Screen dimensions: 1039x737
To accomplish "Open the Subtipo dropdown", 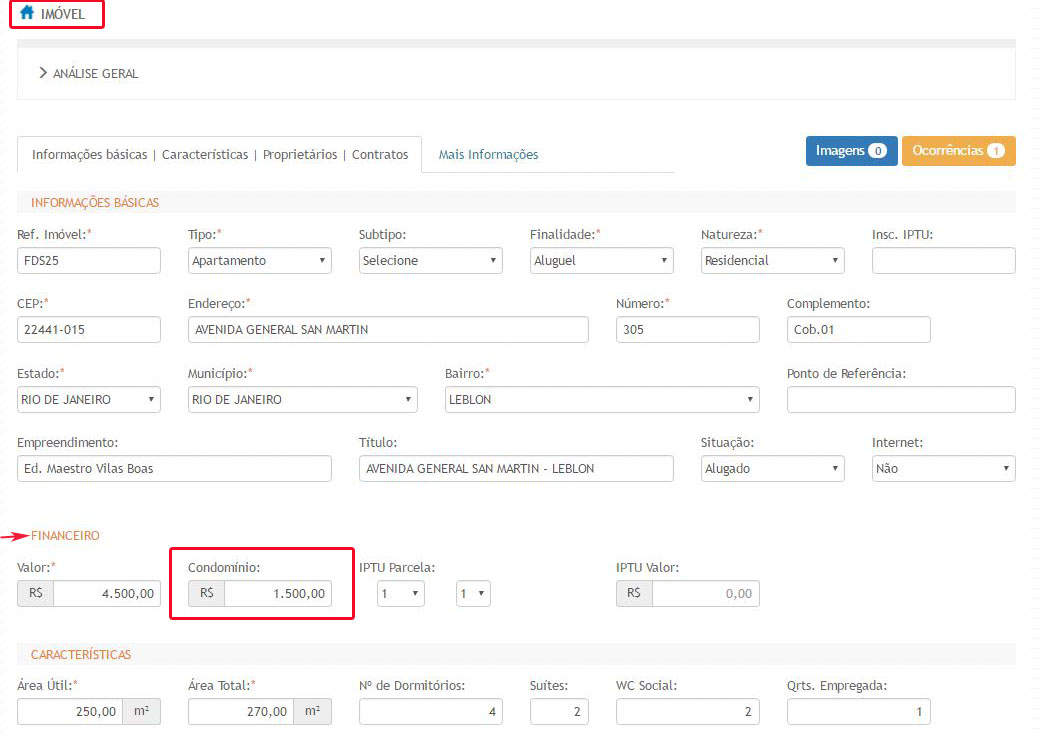I will click(430, 260).
